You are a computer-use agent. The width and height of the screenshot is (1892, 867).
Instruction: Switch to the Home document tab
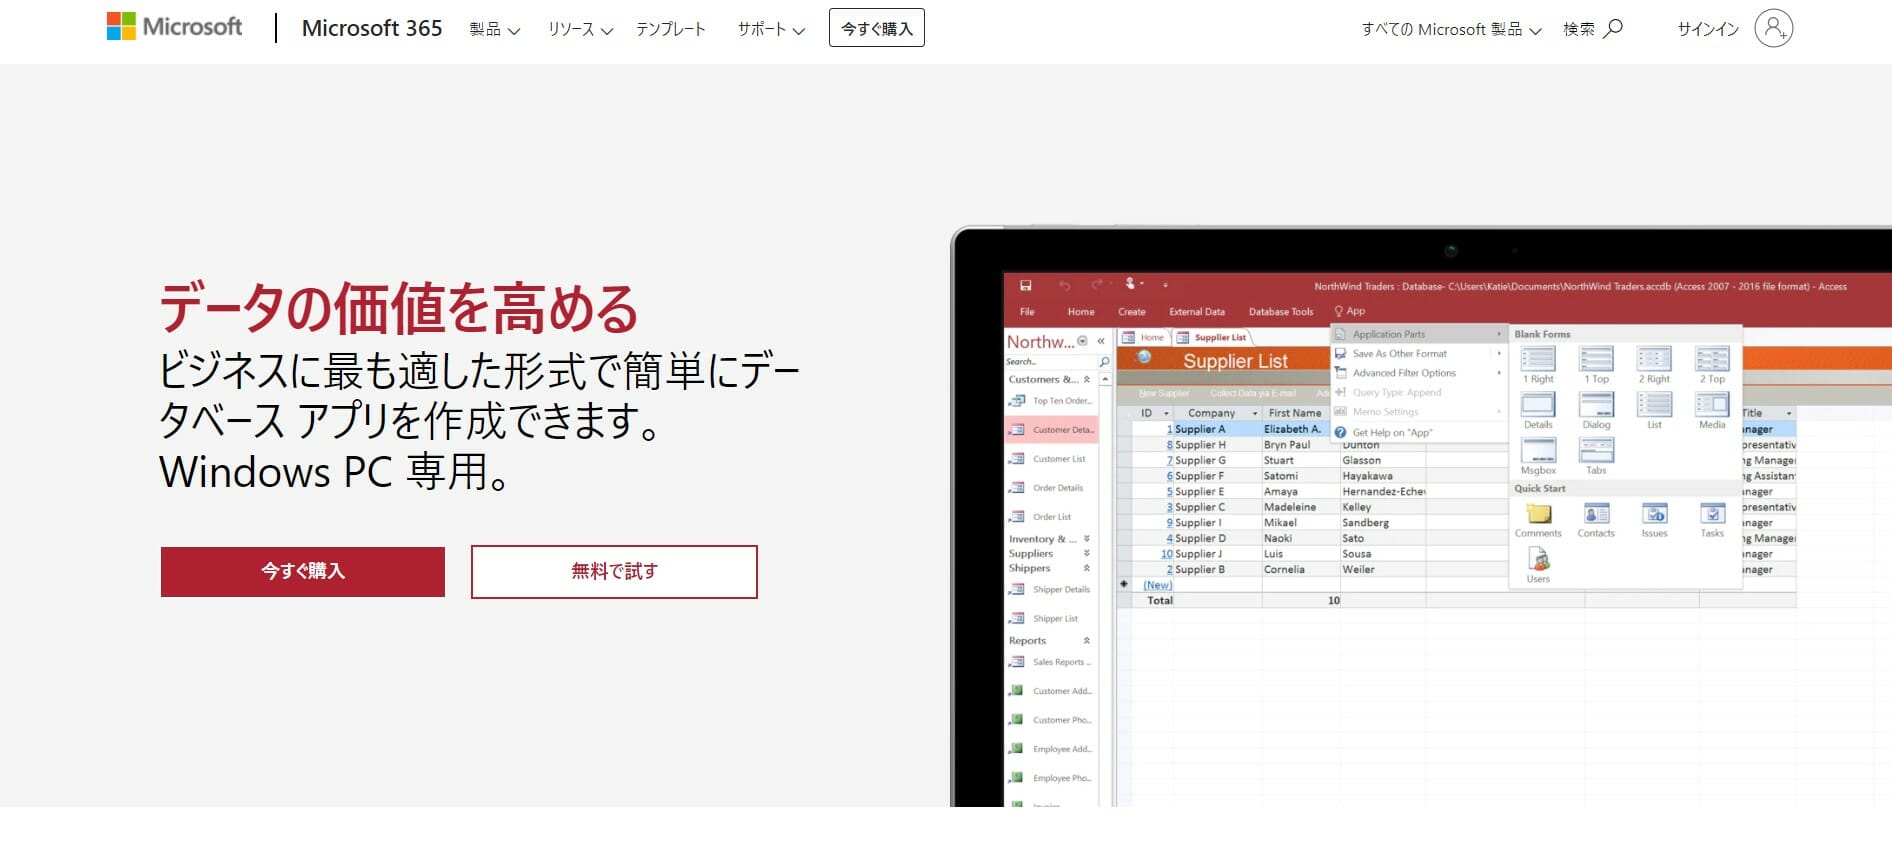tap(1144, 338)
